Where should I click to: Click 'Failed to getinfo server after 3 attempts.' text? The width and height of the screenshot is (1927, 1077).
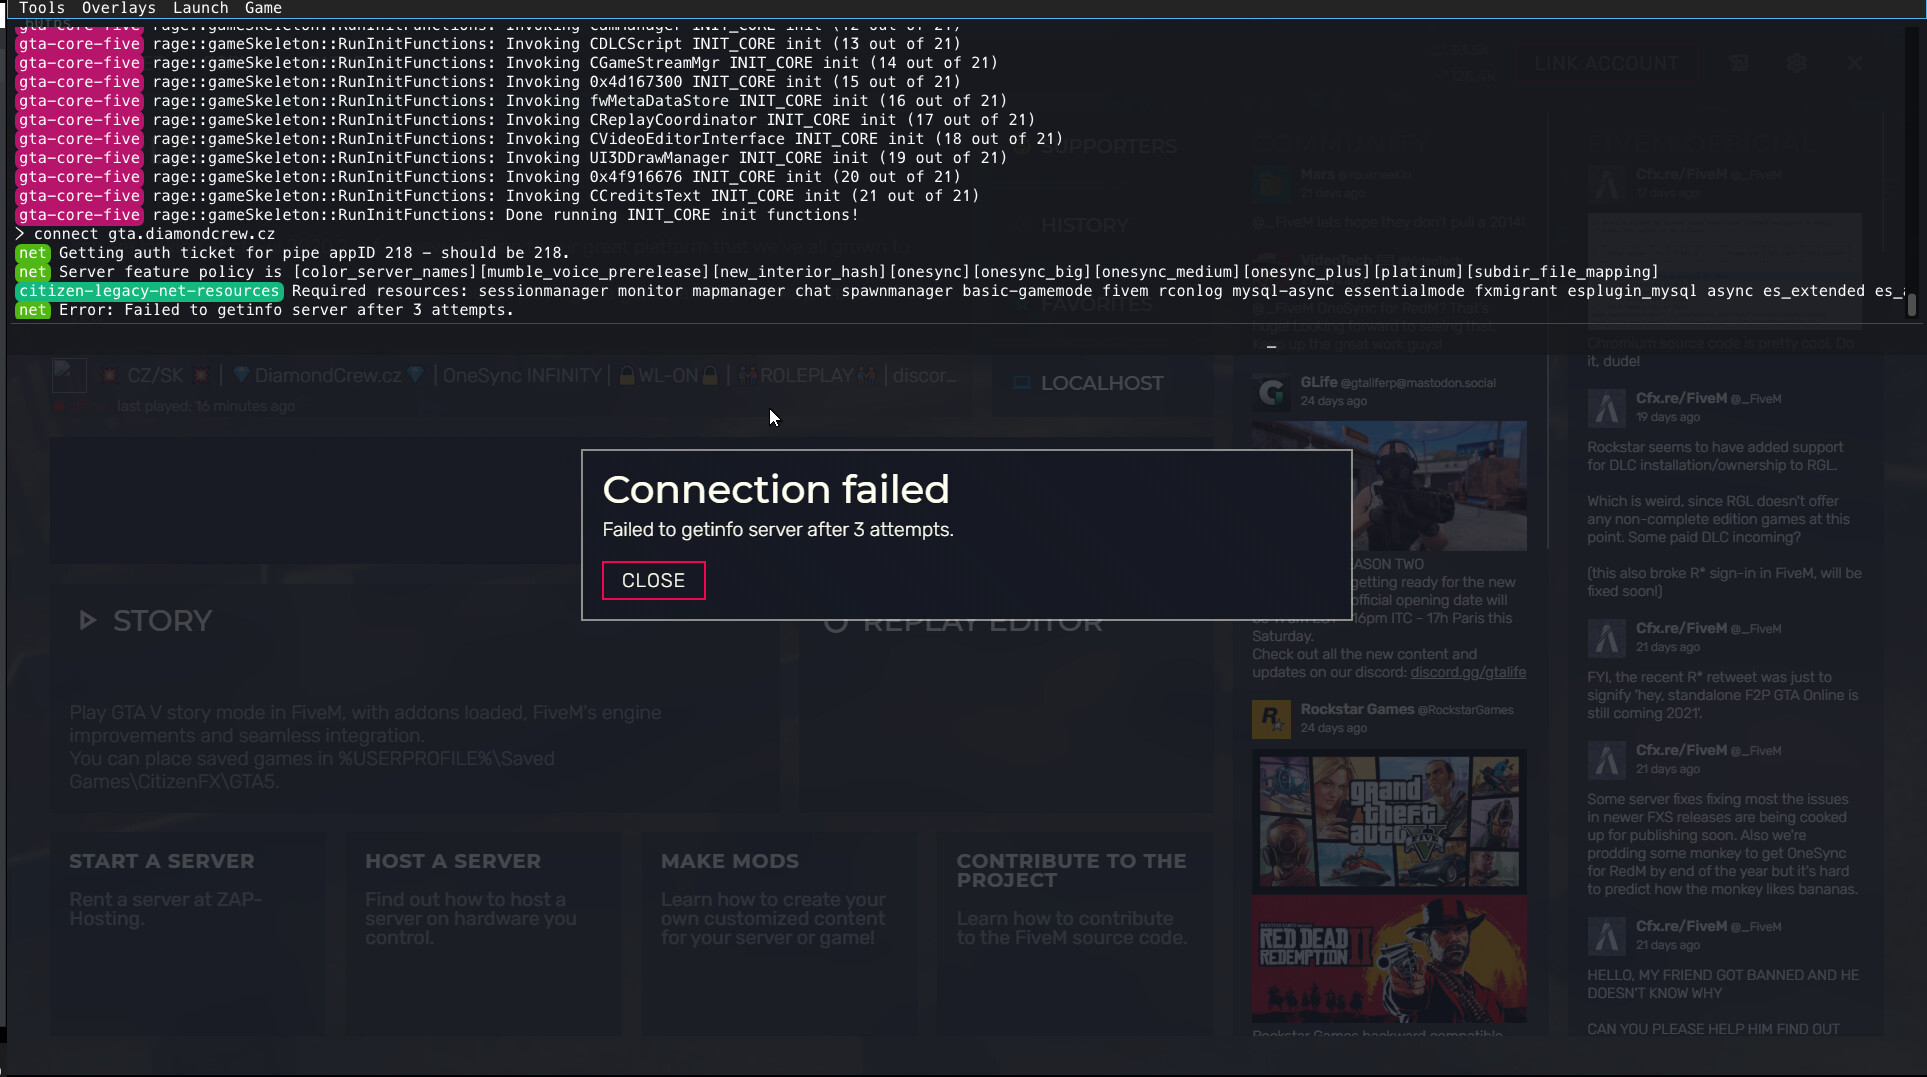(x=778, y=530)
